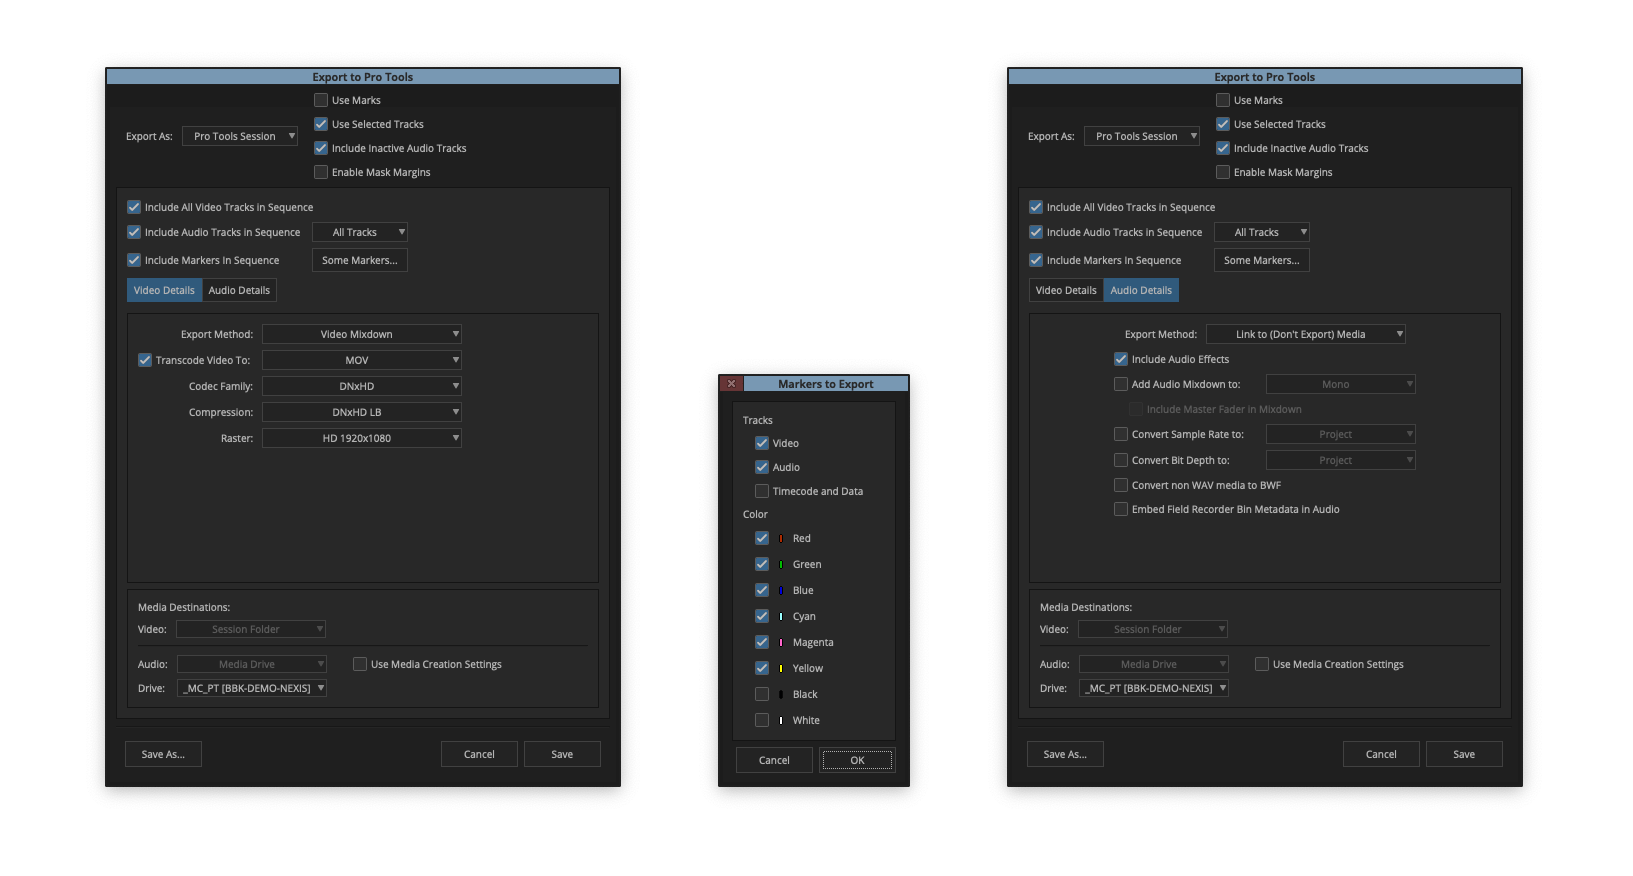Check Embed Field Recorder Bin Metadata in Audio
Screen dimensions: 1633x876
[x=1121, y=509]
